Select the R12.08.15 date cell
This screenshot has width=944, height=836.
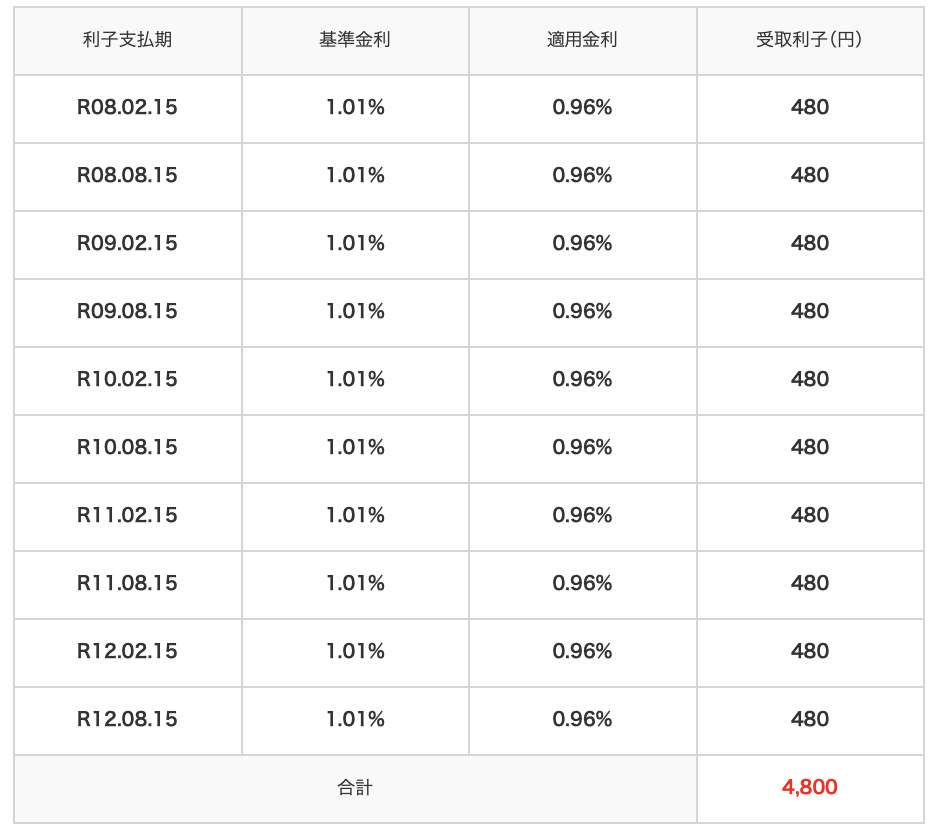tap(127, 719)
